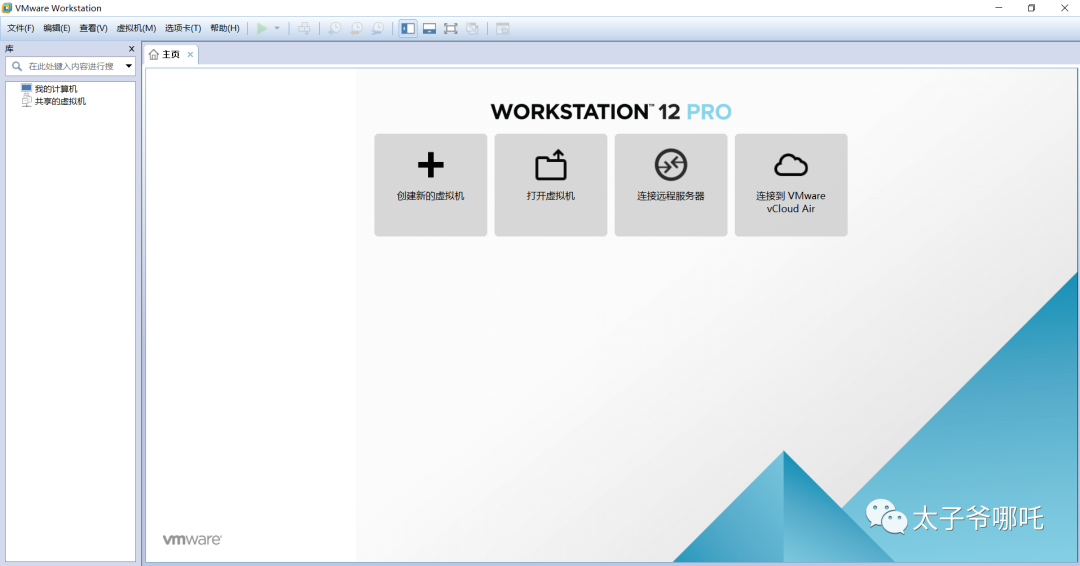Click the green power on play icon
Viewport: 1080px width, 566px height.
262,28
